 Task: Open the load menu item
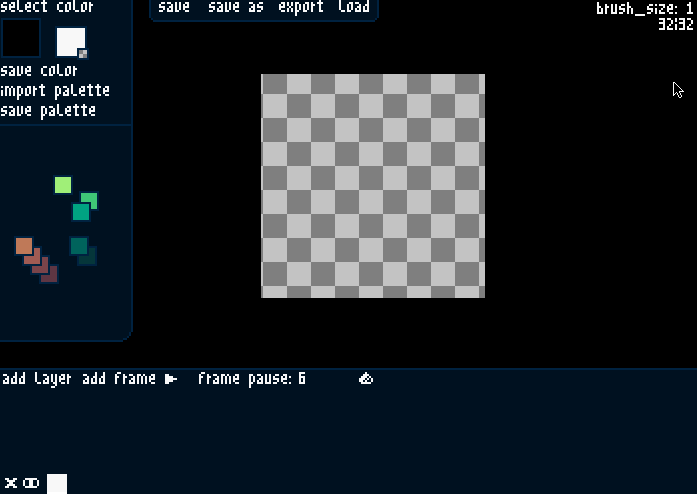(x=354, y=7)
